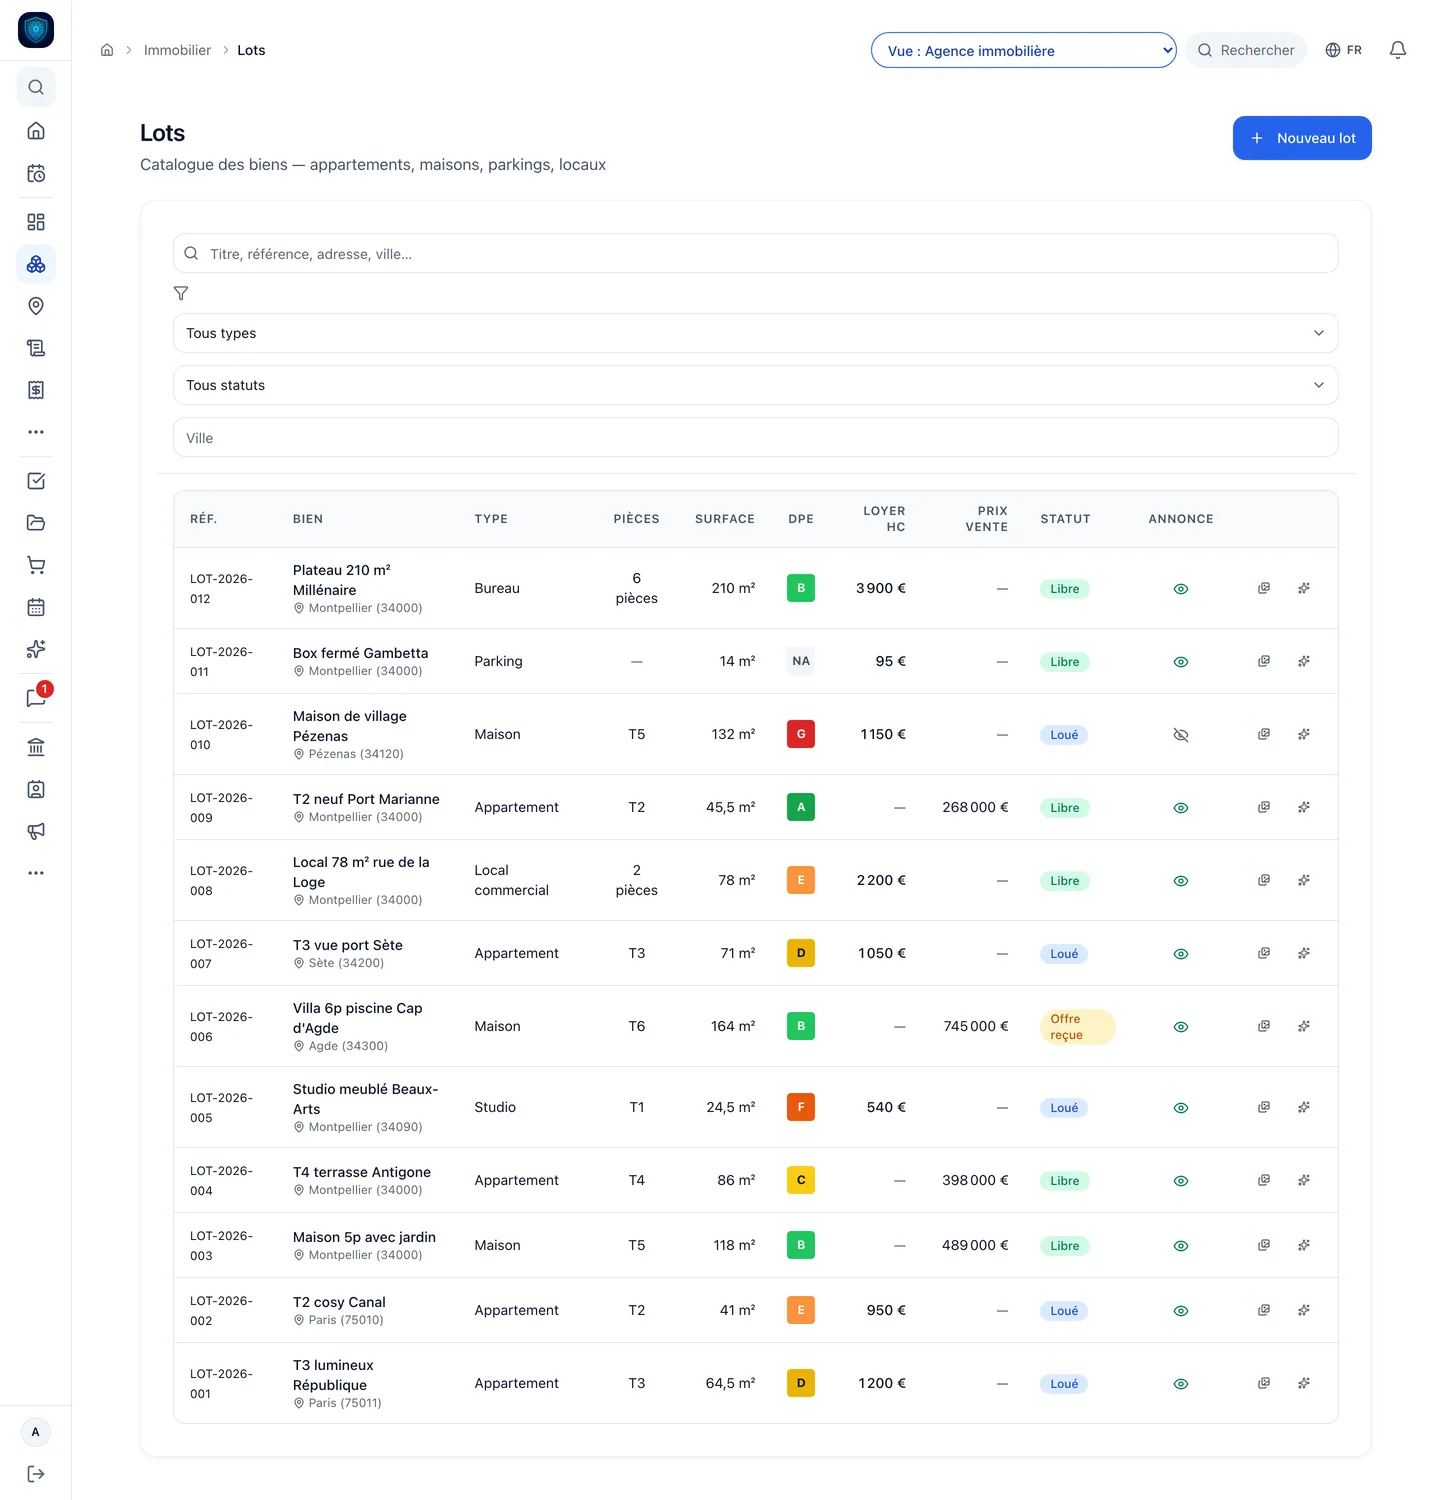Click the logout icon at sidebar bottom
The height and width of the screenshot is (1500, 1440).
36,1474
